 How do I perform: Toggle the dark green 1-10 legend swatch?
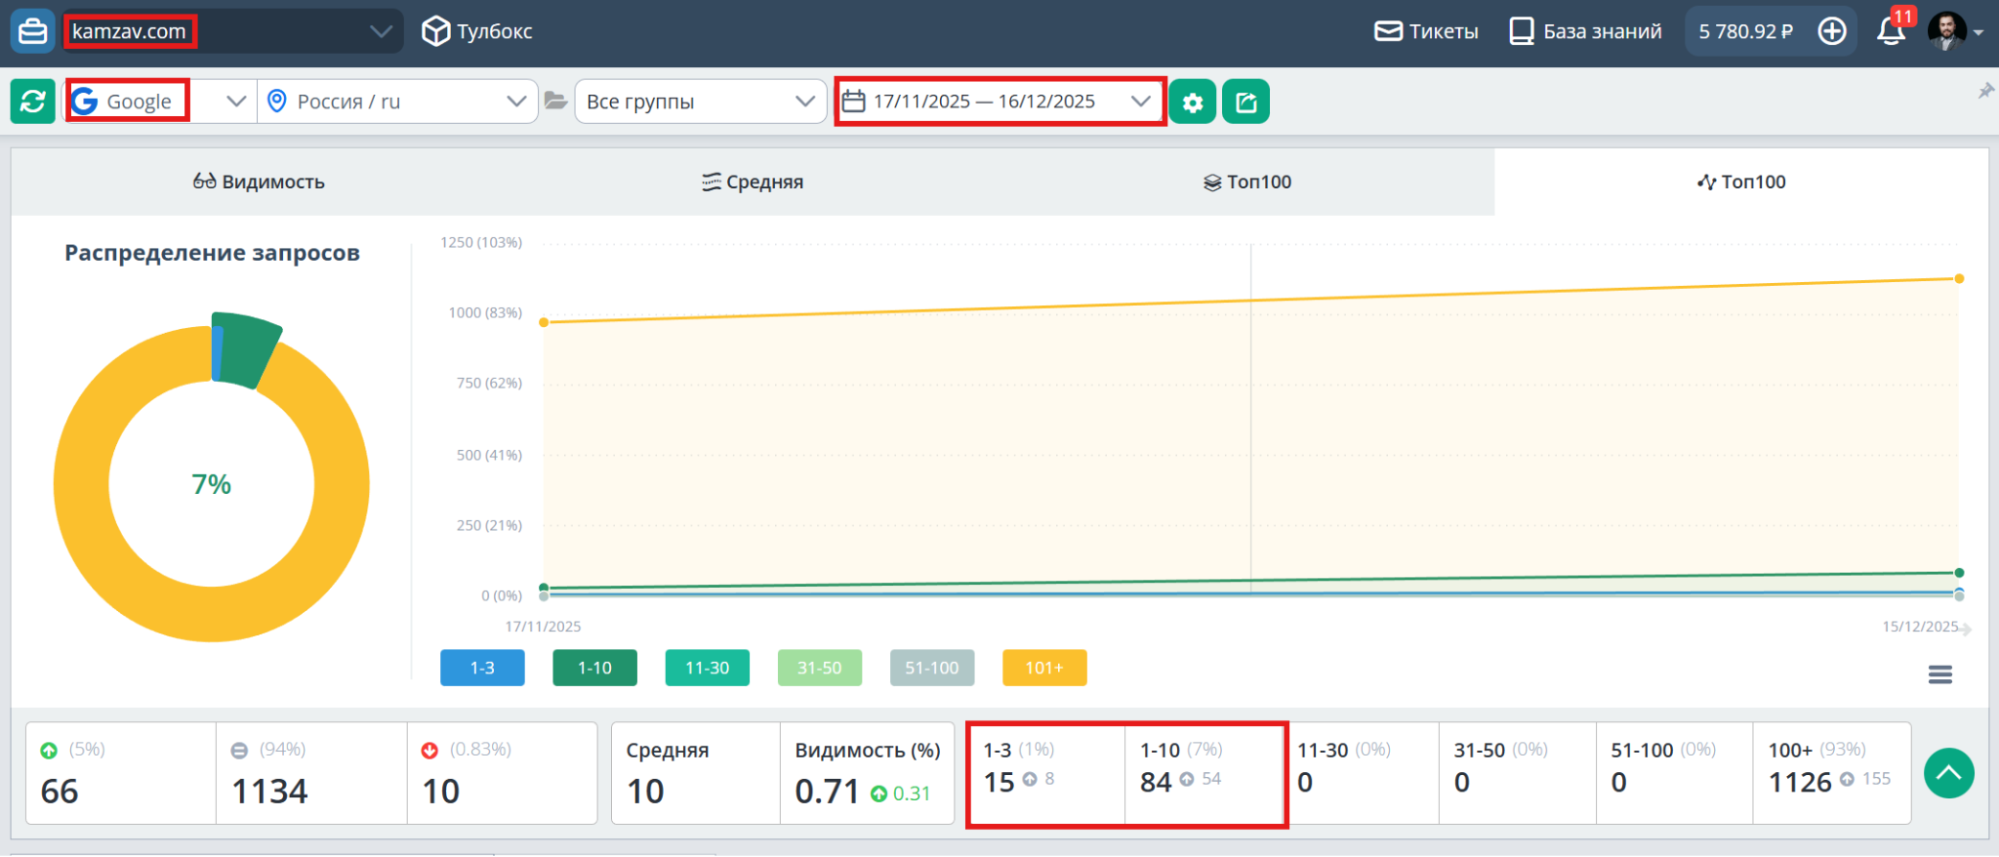(594, 668)
